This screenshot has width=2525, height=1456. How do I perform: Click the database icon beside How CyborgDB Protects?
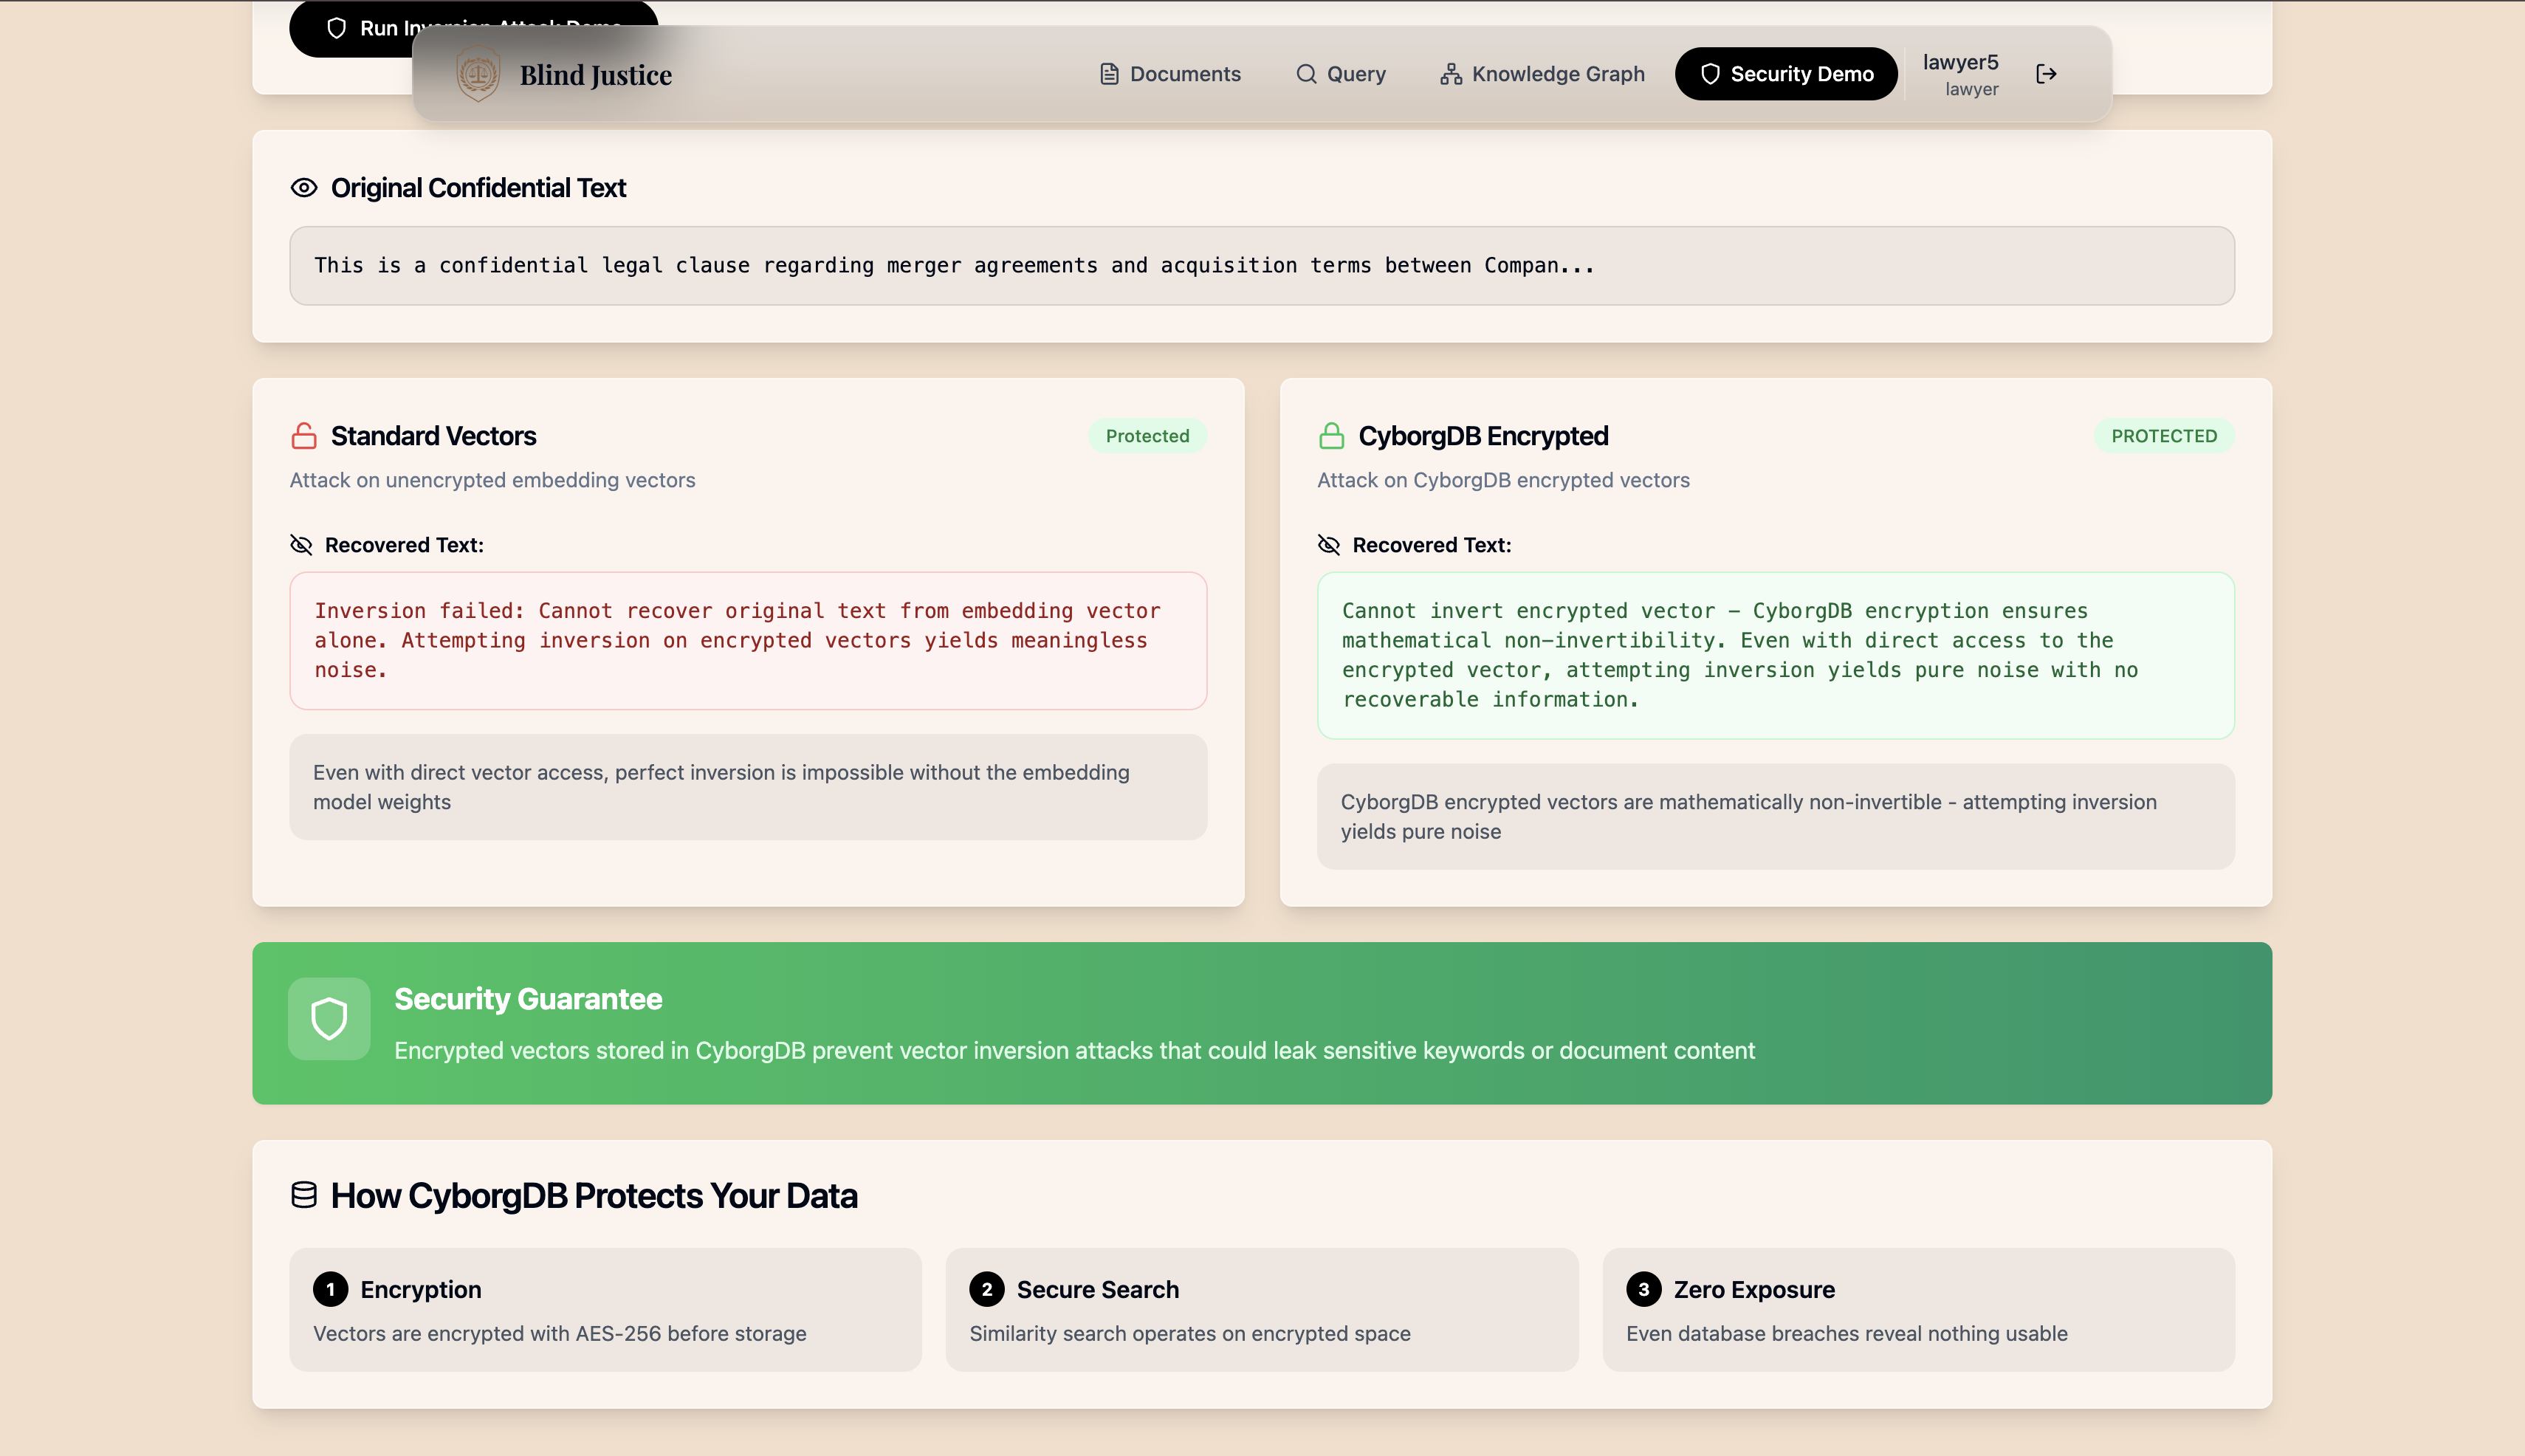pyautogui.click(x=304, y=1195)
